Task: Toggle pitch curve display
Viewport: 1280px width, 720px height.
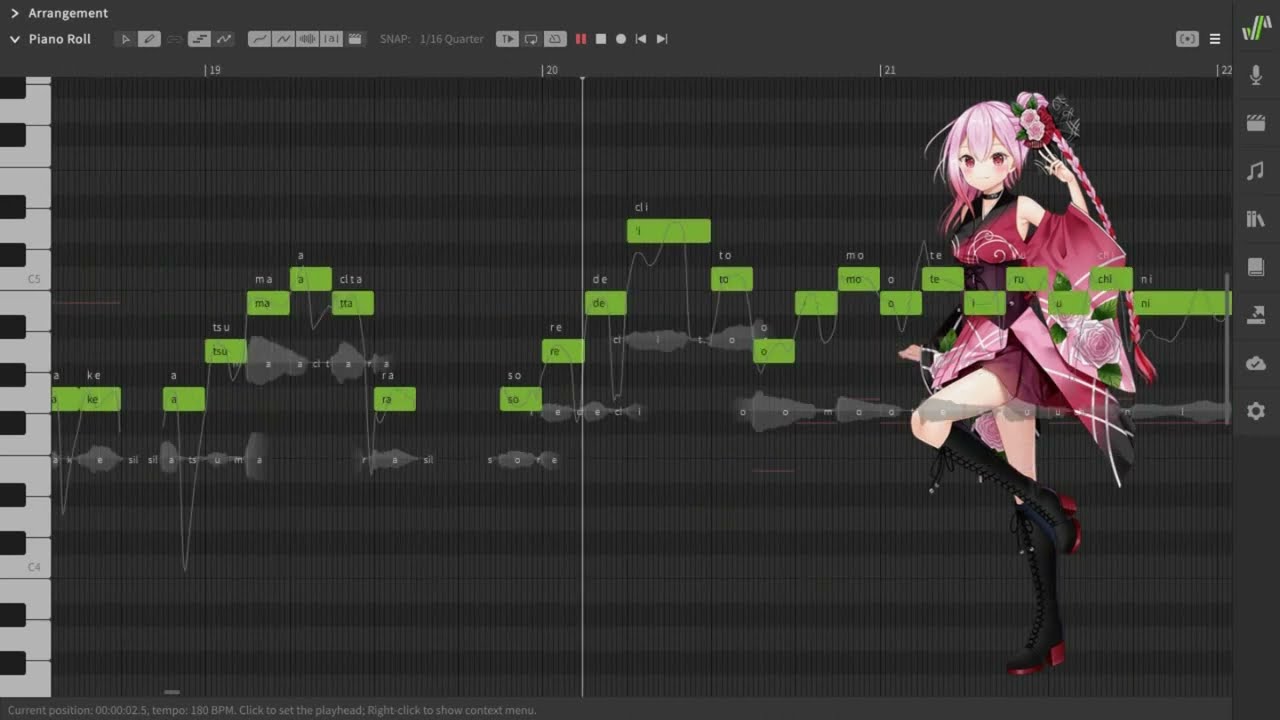Action: click(x=259, y=39)
